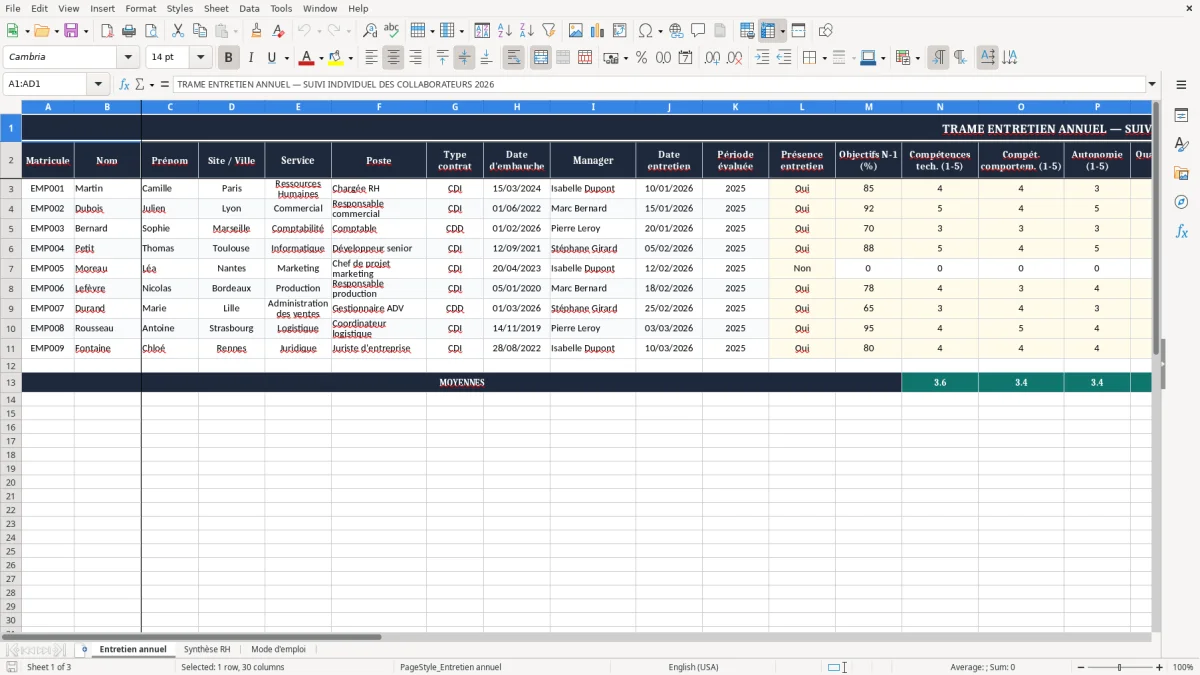Open sidebar Navigator compass icon
Viewport: 1200px width, 675px height.
(x=1181, y=203)
